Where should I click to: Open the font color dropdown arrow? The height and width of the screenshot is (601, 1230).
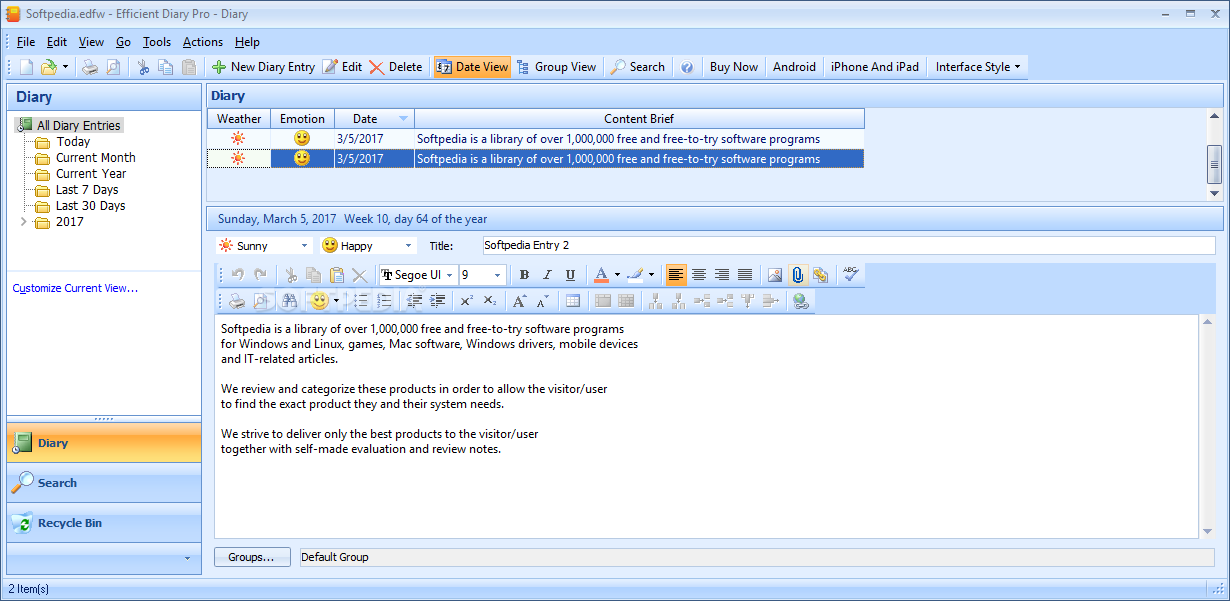(x=617, y=275)
